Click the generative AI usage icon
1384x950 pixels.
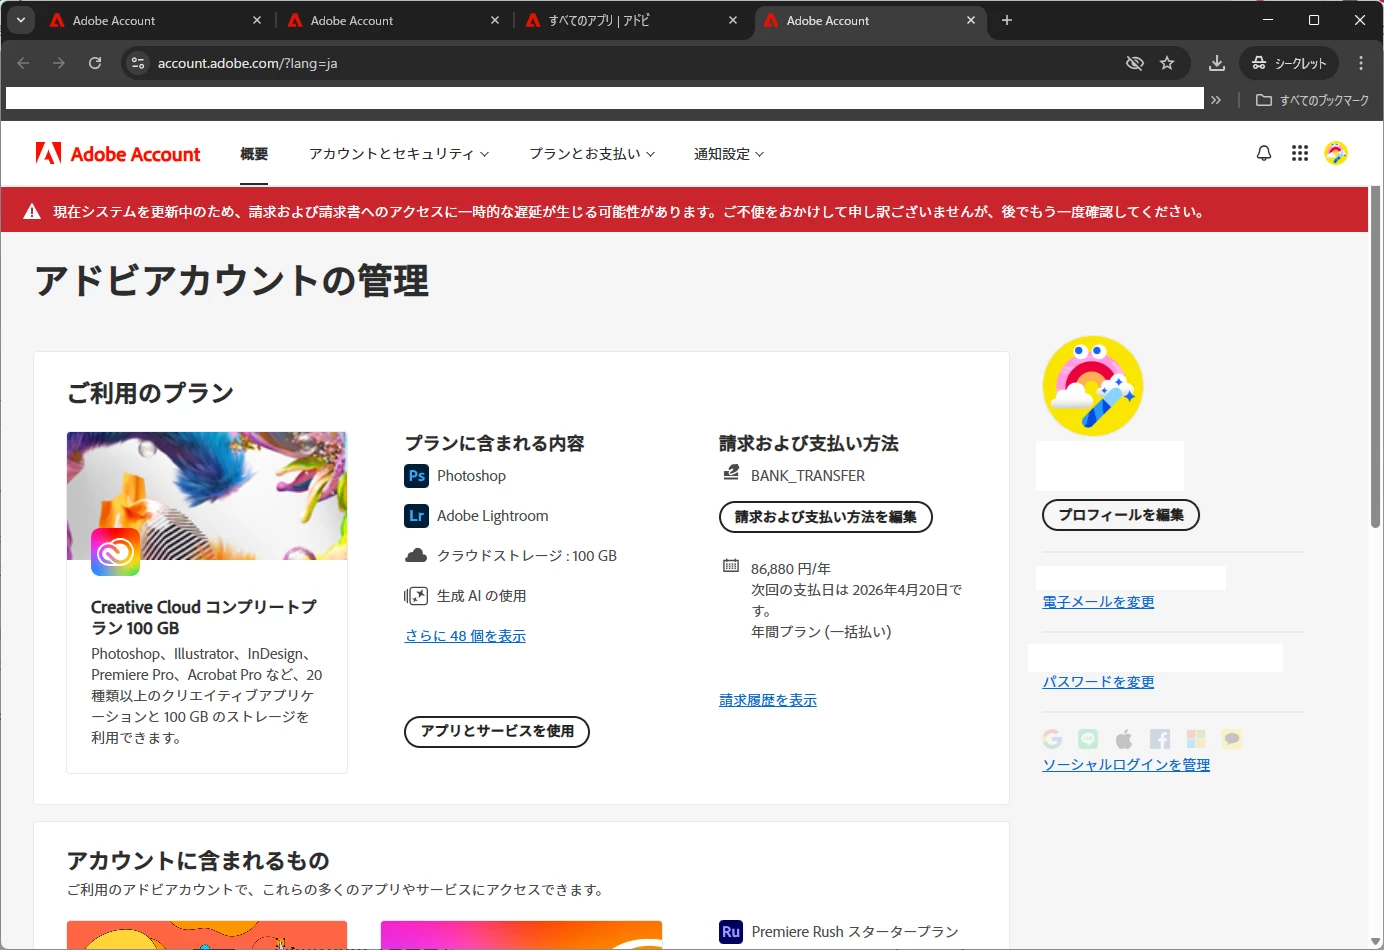point(416,596)
